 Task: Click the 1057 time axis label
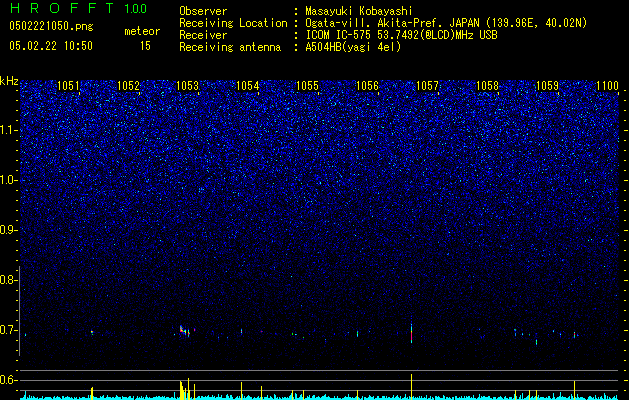(428, 85)
